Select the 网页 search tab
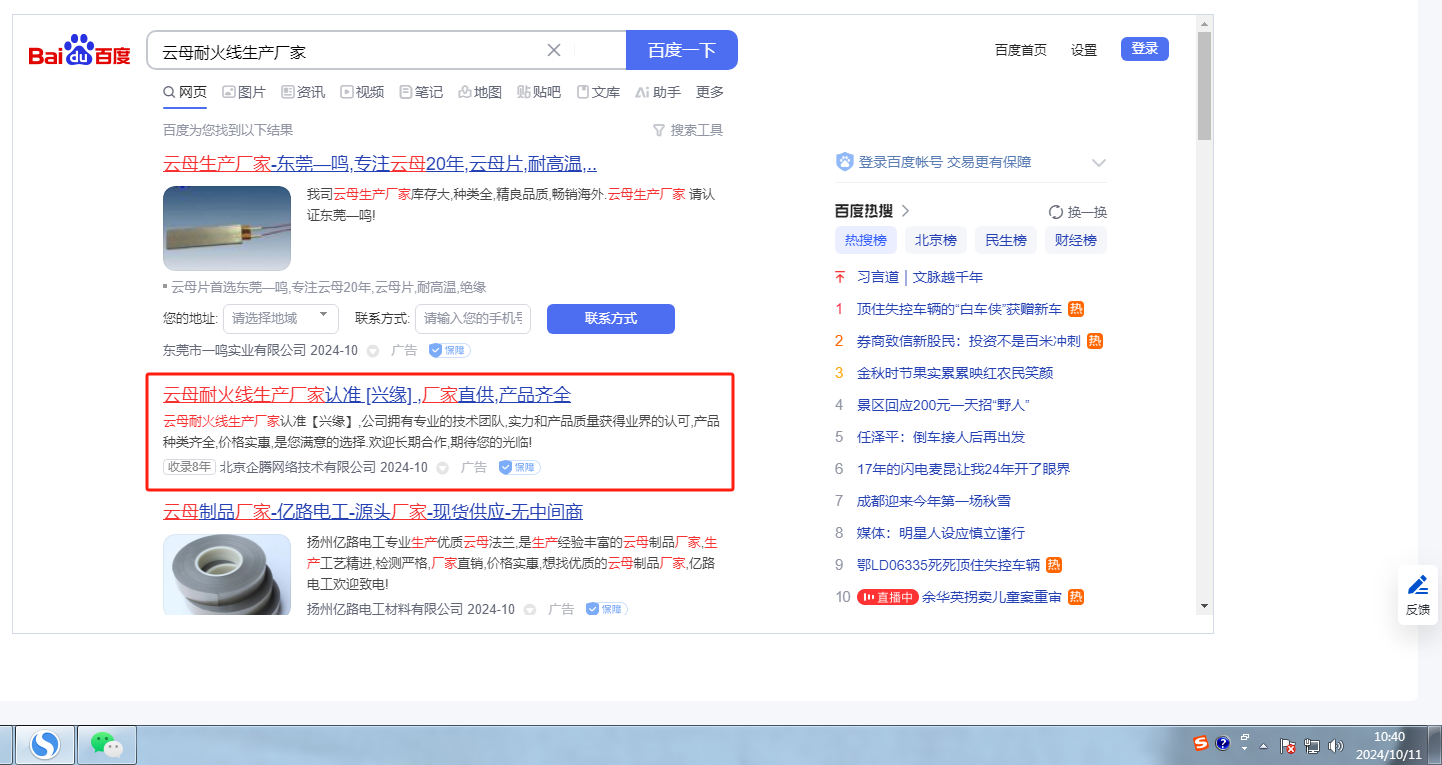1442x765 pixels. click(185, 92)
